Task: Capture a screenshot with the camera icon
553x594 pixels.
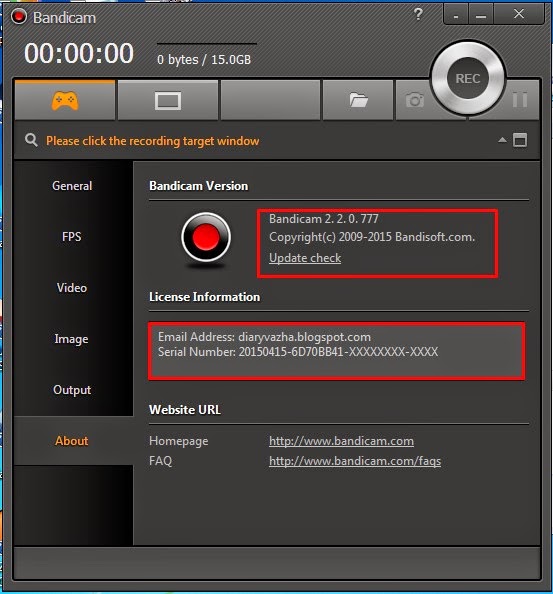Action: (415, 100)
